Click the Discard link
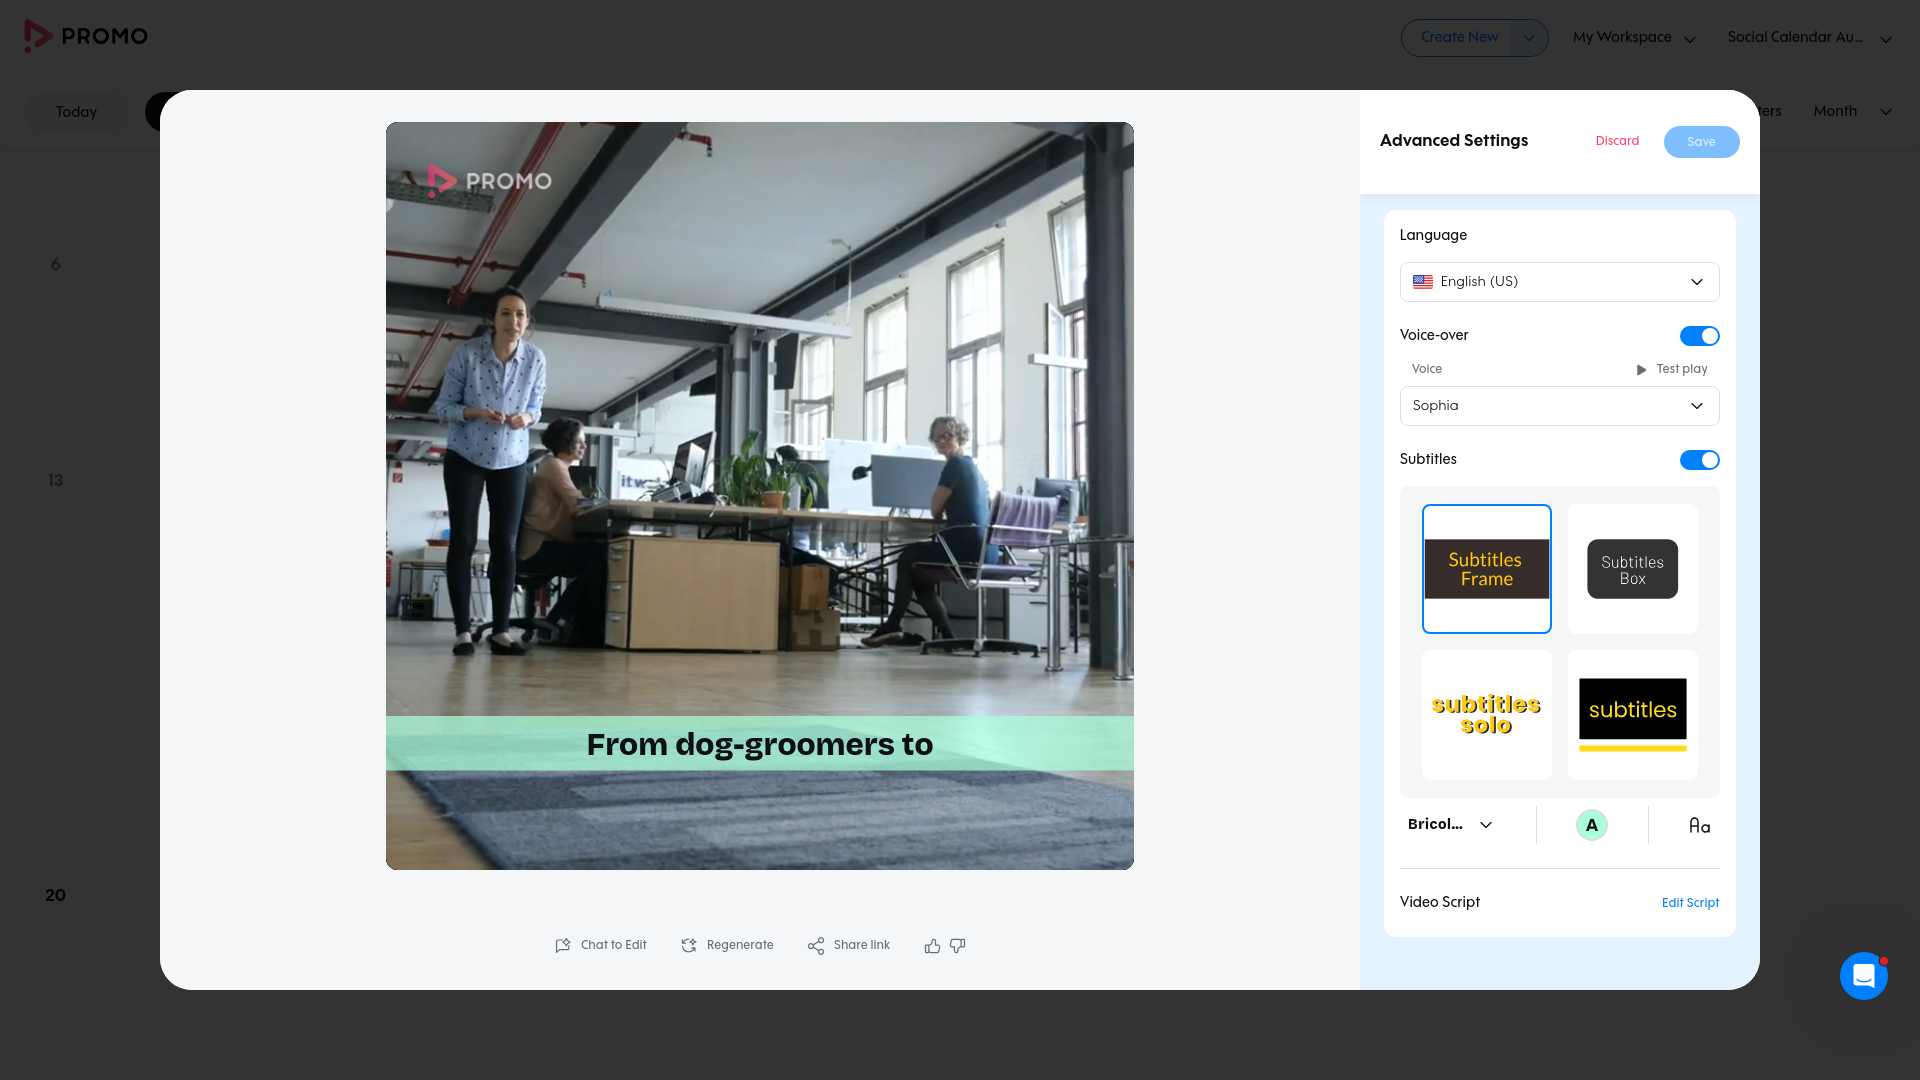Image resolution: width=1920 pixels, height=1080 pixels. (x=1617, y=141)
